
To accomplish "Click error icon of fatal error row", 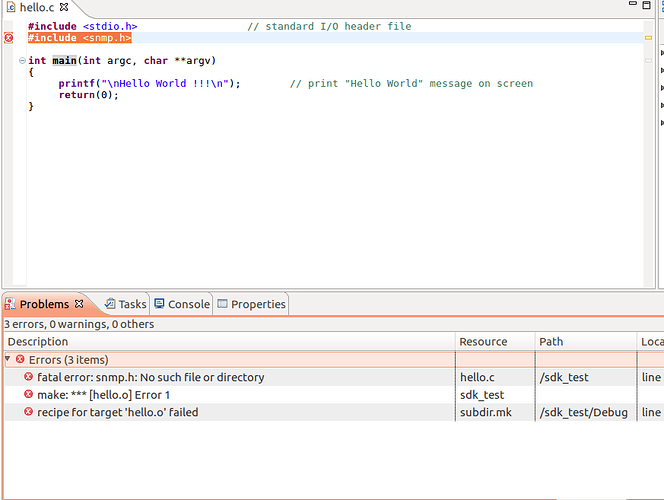I will [28, 376].
